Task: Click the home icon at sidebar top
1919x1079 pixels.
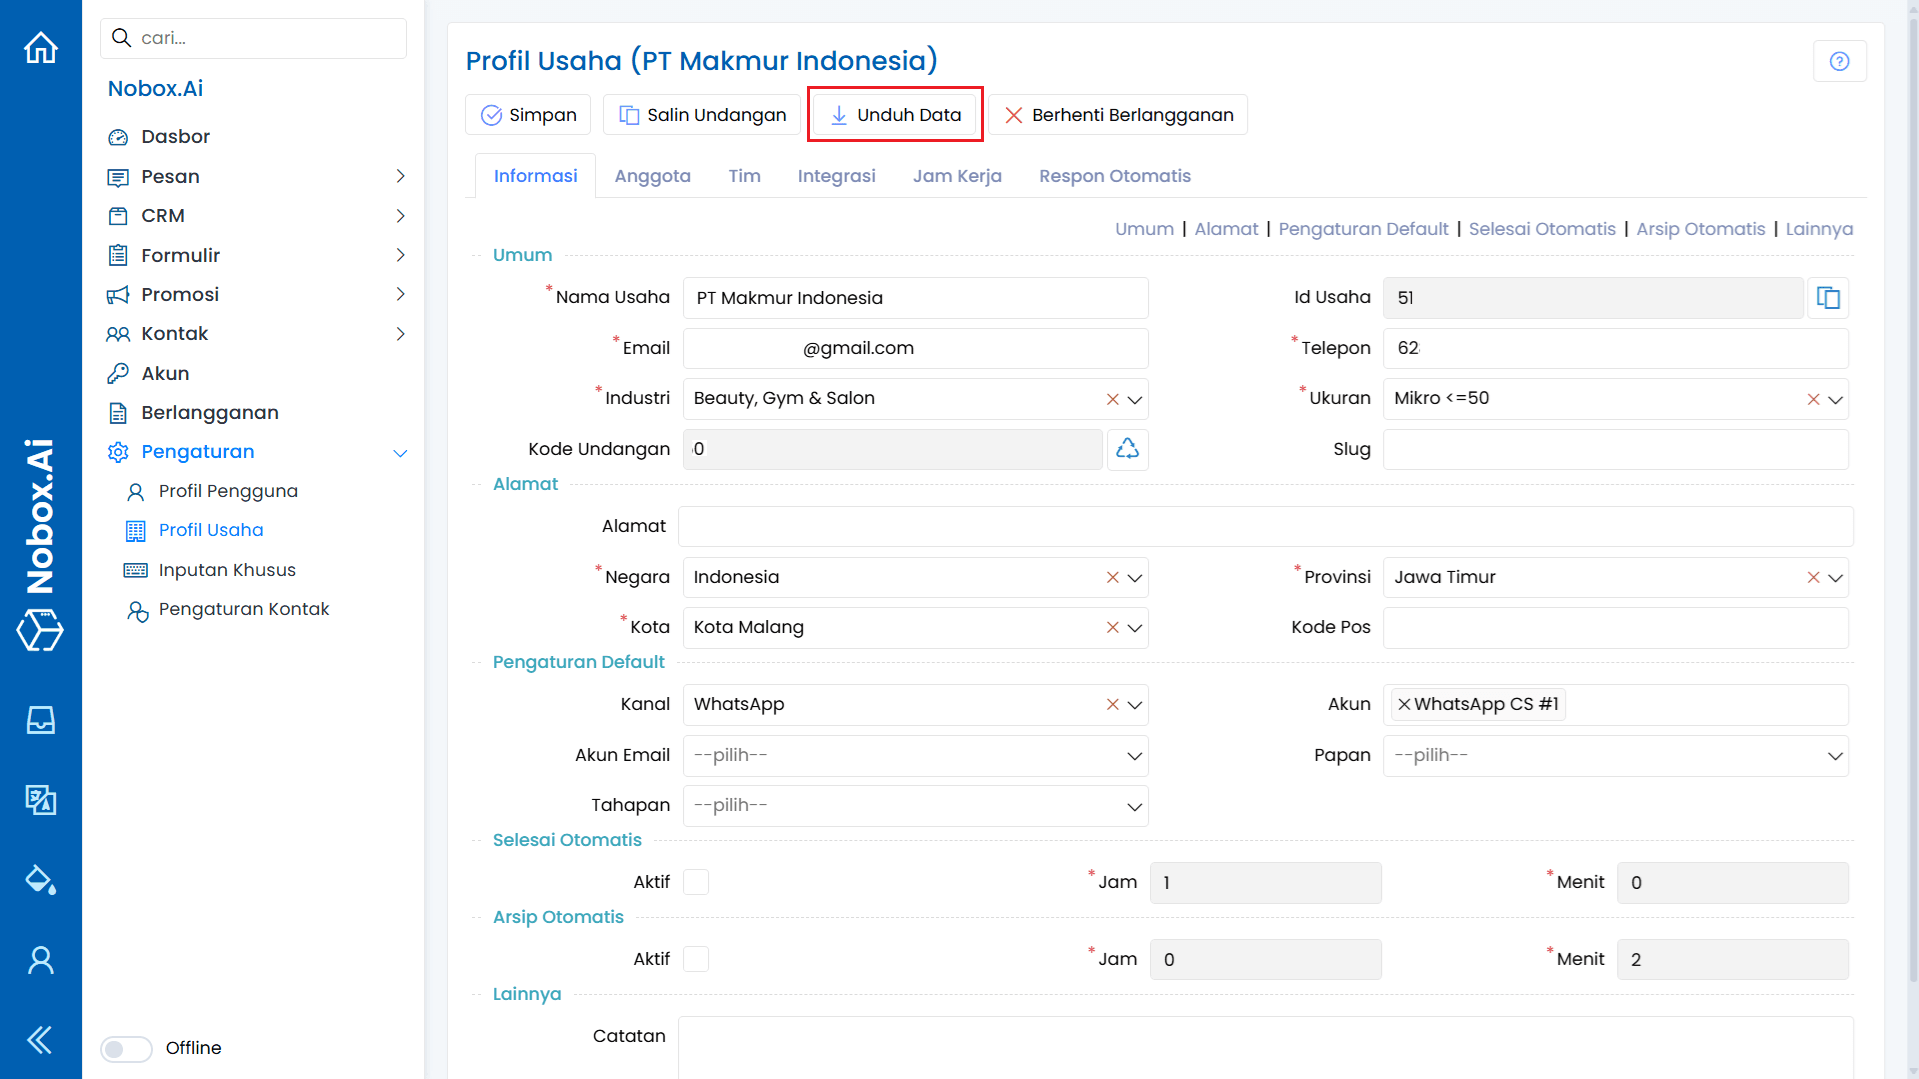Action: tap(40, 47)
